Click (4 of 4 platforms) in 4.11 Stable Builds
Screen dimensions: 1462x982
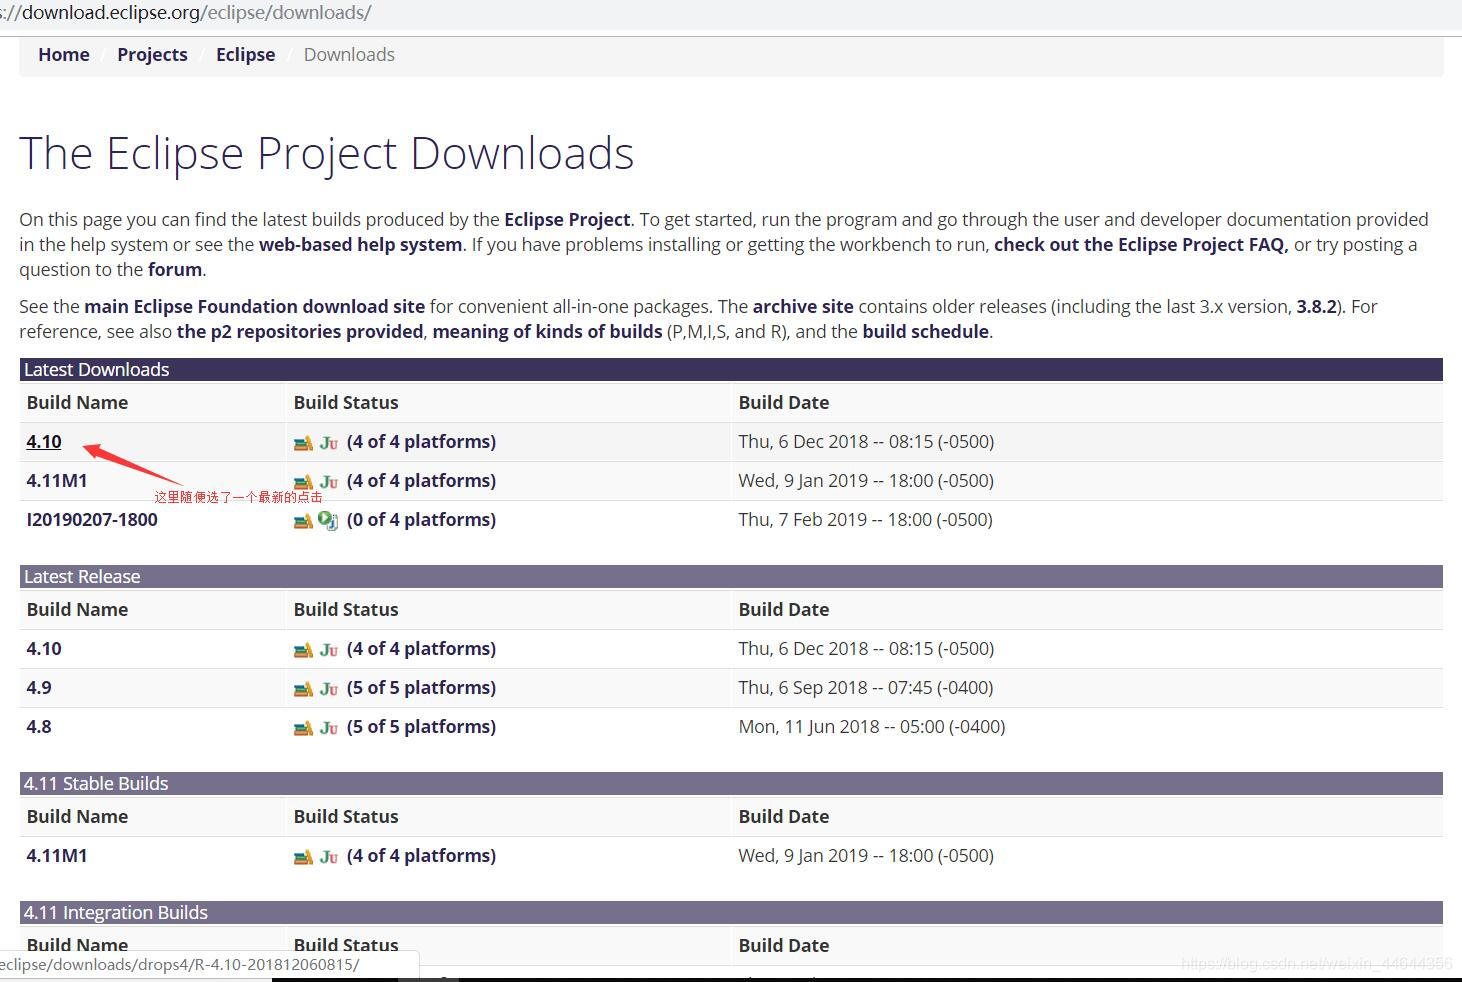(421, 855)
